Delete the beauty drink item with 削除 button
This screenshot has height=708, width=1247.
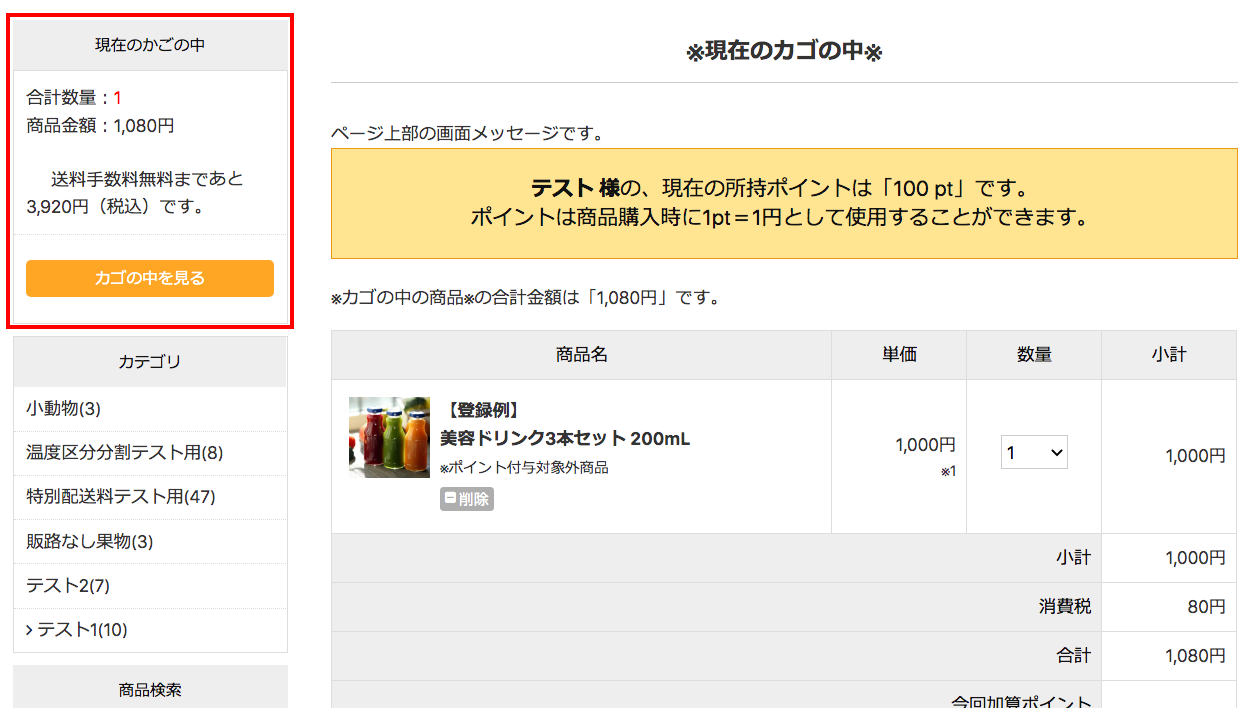click(467, 499)
